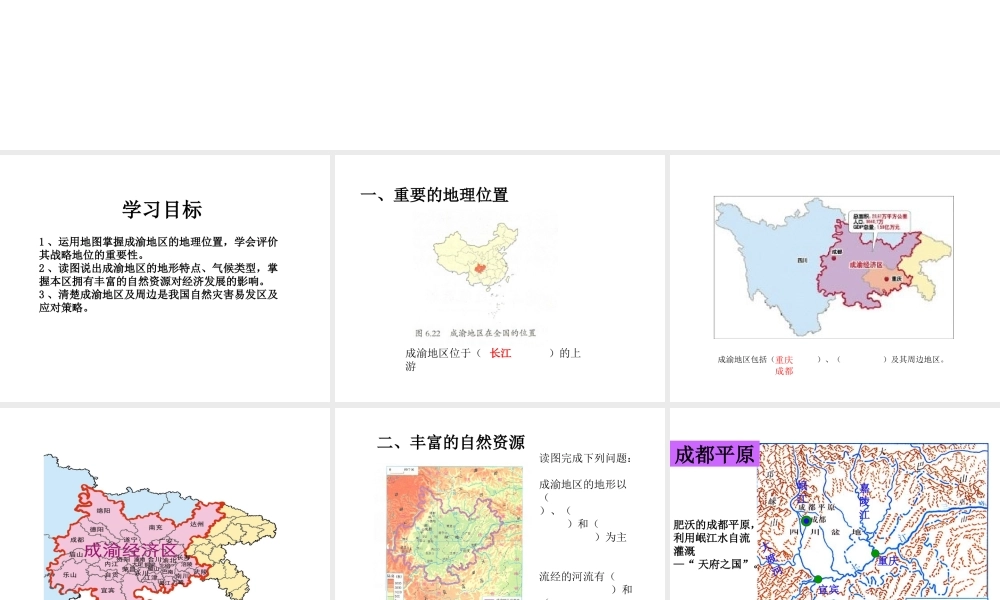The height and width of the screenshot is (600, 1000).
Task: Click the 二、丰富的自然资源 heading
Action: pos(451,442)
